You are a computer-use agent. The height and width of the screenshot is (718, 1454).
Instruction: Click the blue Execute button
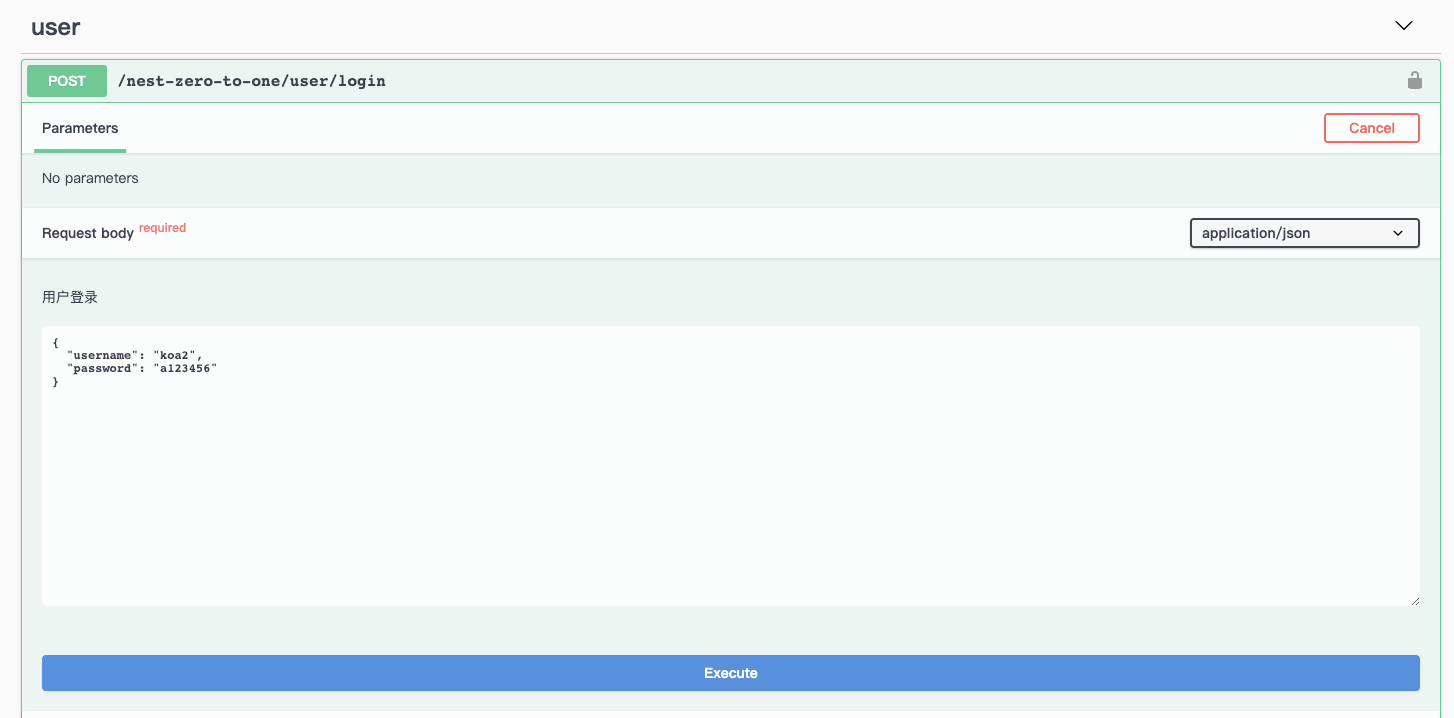[730, 673]
